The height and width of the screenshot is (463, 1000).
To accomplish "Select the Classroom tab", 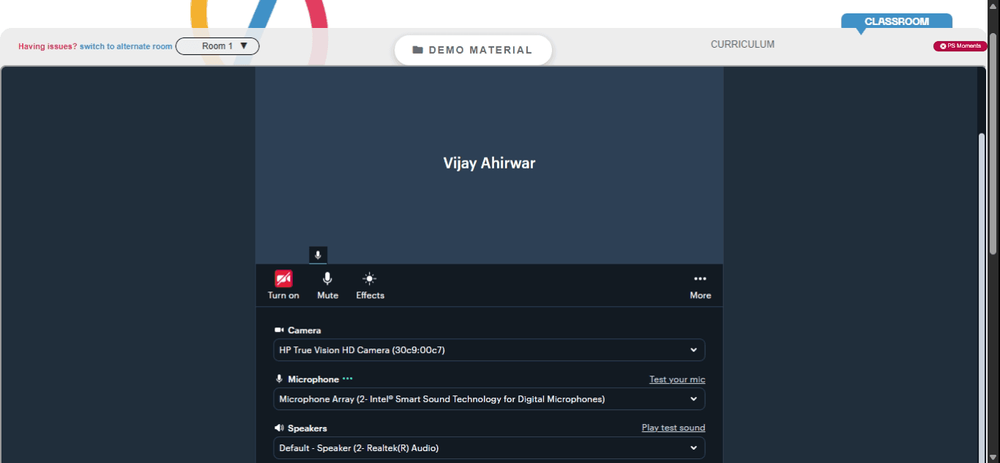I will [896, 22].
